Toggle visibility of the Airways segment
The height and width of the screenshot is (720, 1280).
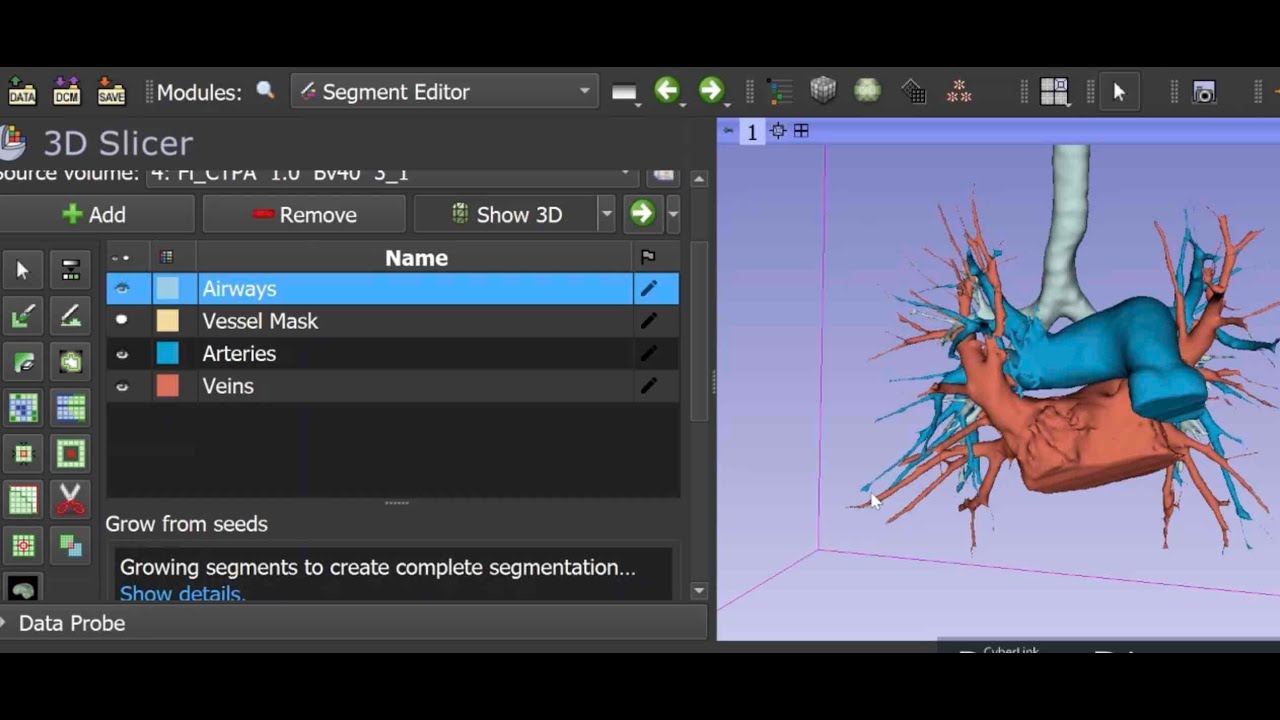pos(122,289)
